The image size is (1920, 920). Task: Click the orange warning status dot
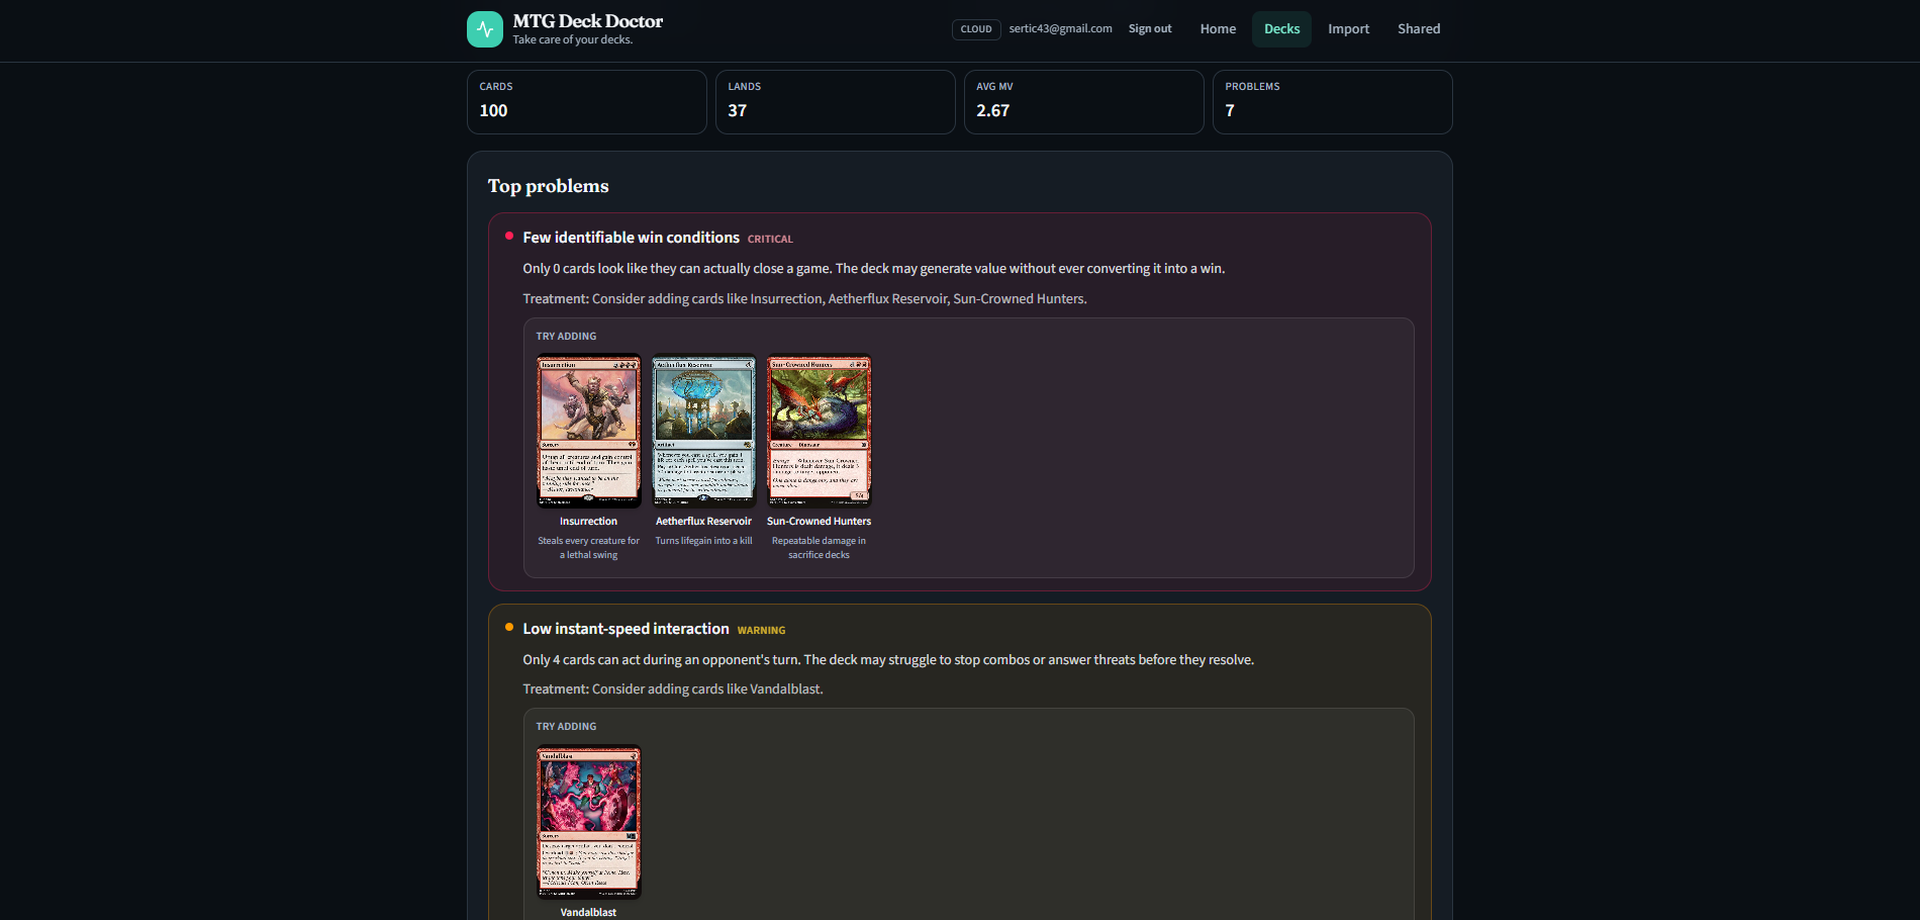[509, 627]
